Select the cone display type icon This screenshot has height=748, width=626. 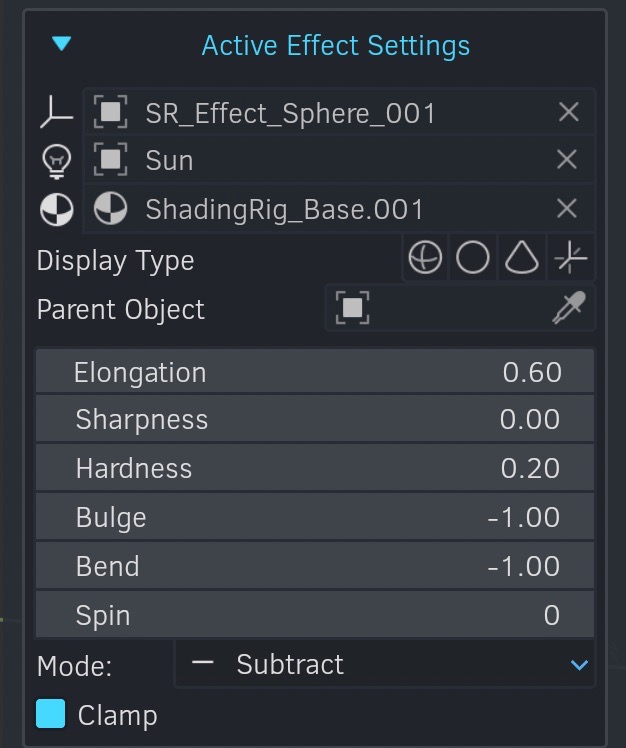(x=522, y=258)
